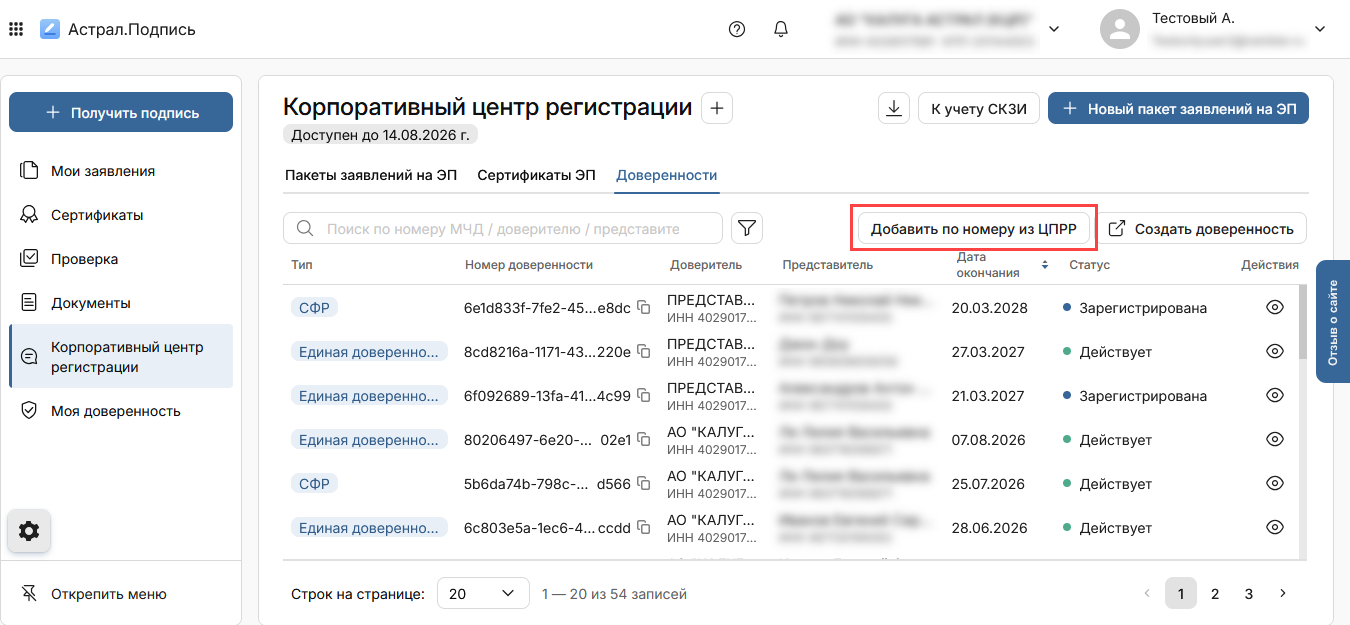Click the download icon button

click(893, 109)
